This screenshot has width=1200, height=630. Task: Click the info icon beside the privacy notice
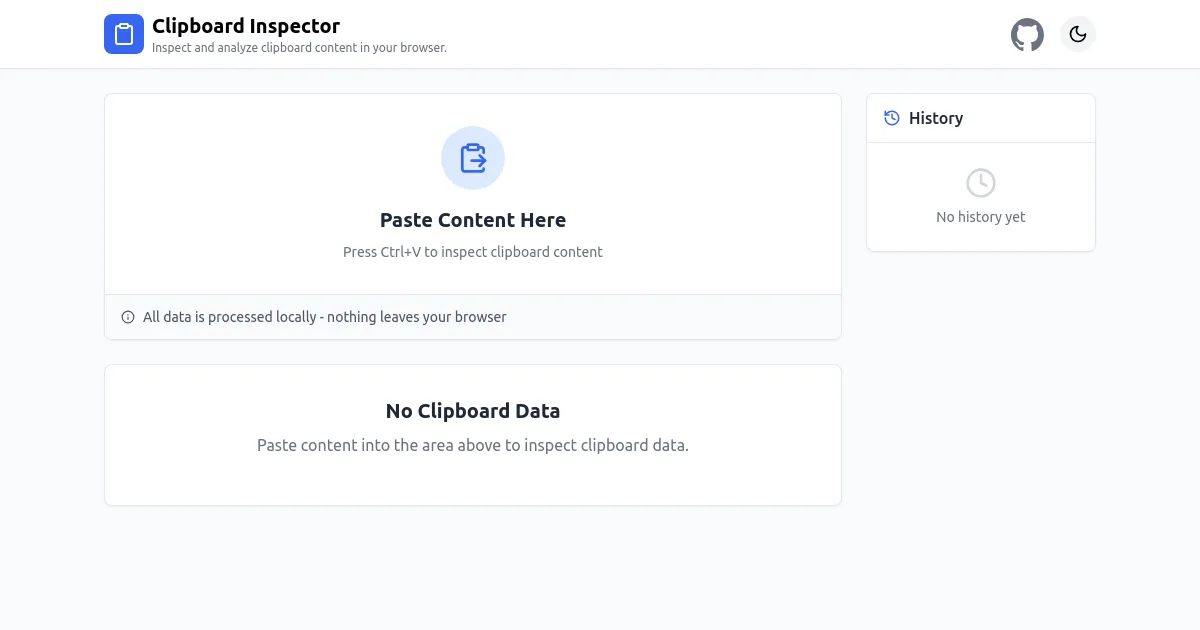point(128,317)
